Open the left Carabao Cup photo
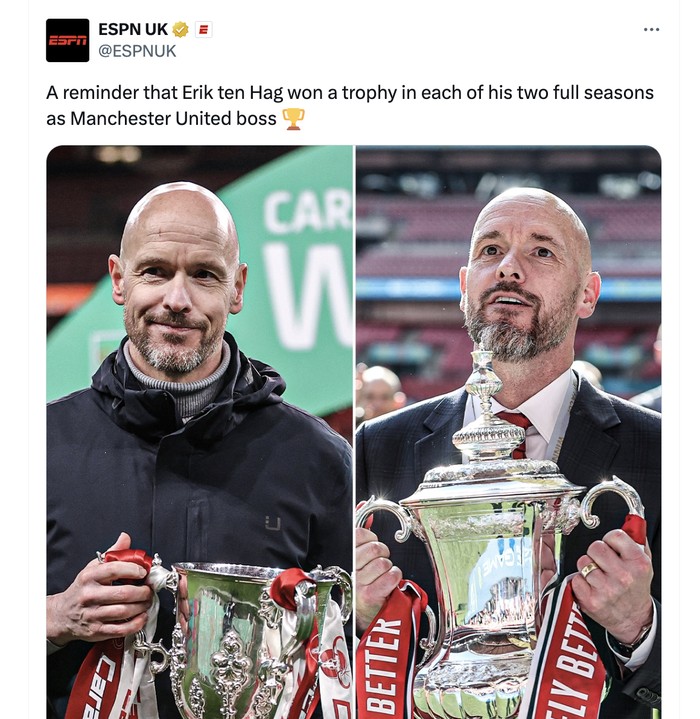The image size is (700, 719). (x=200, y=432)
